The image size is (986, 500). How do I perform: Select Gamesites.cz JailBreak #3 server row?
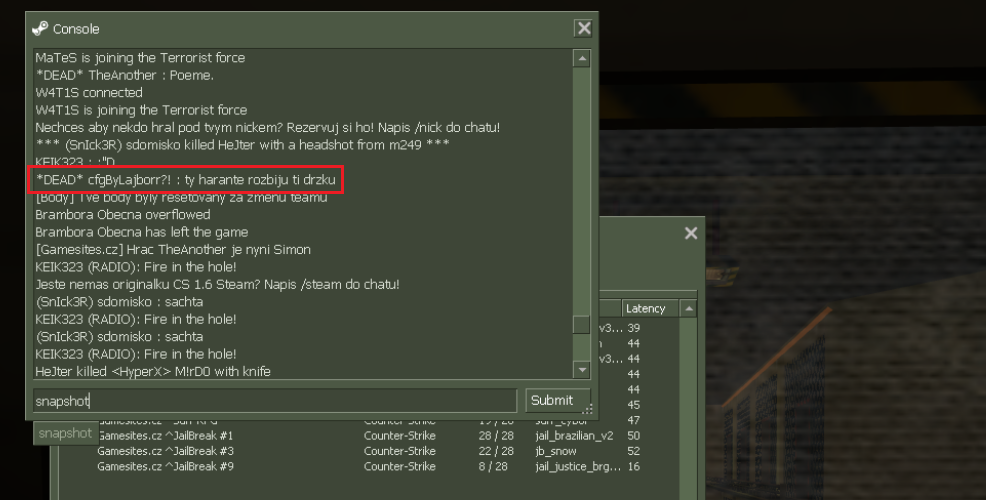click(368, 451)
